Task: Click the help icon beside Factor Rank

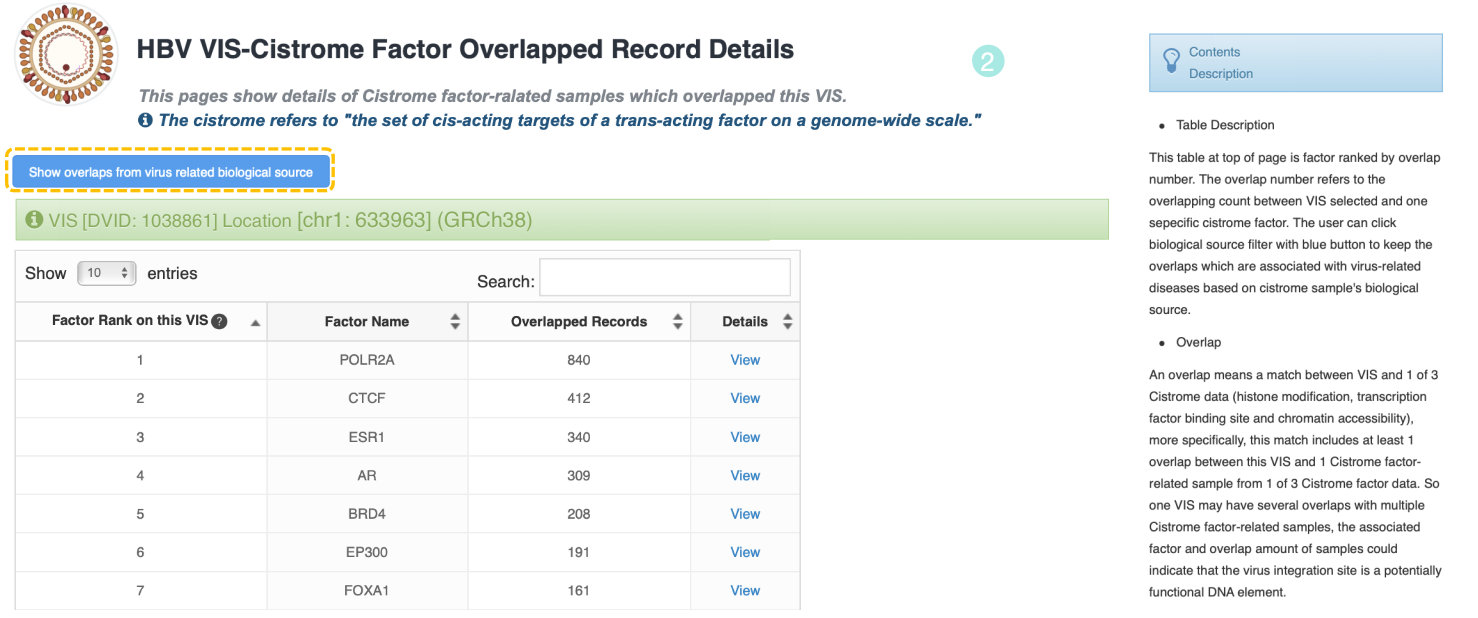Action: tap(219, 321)
